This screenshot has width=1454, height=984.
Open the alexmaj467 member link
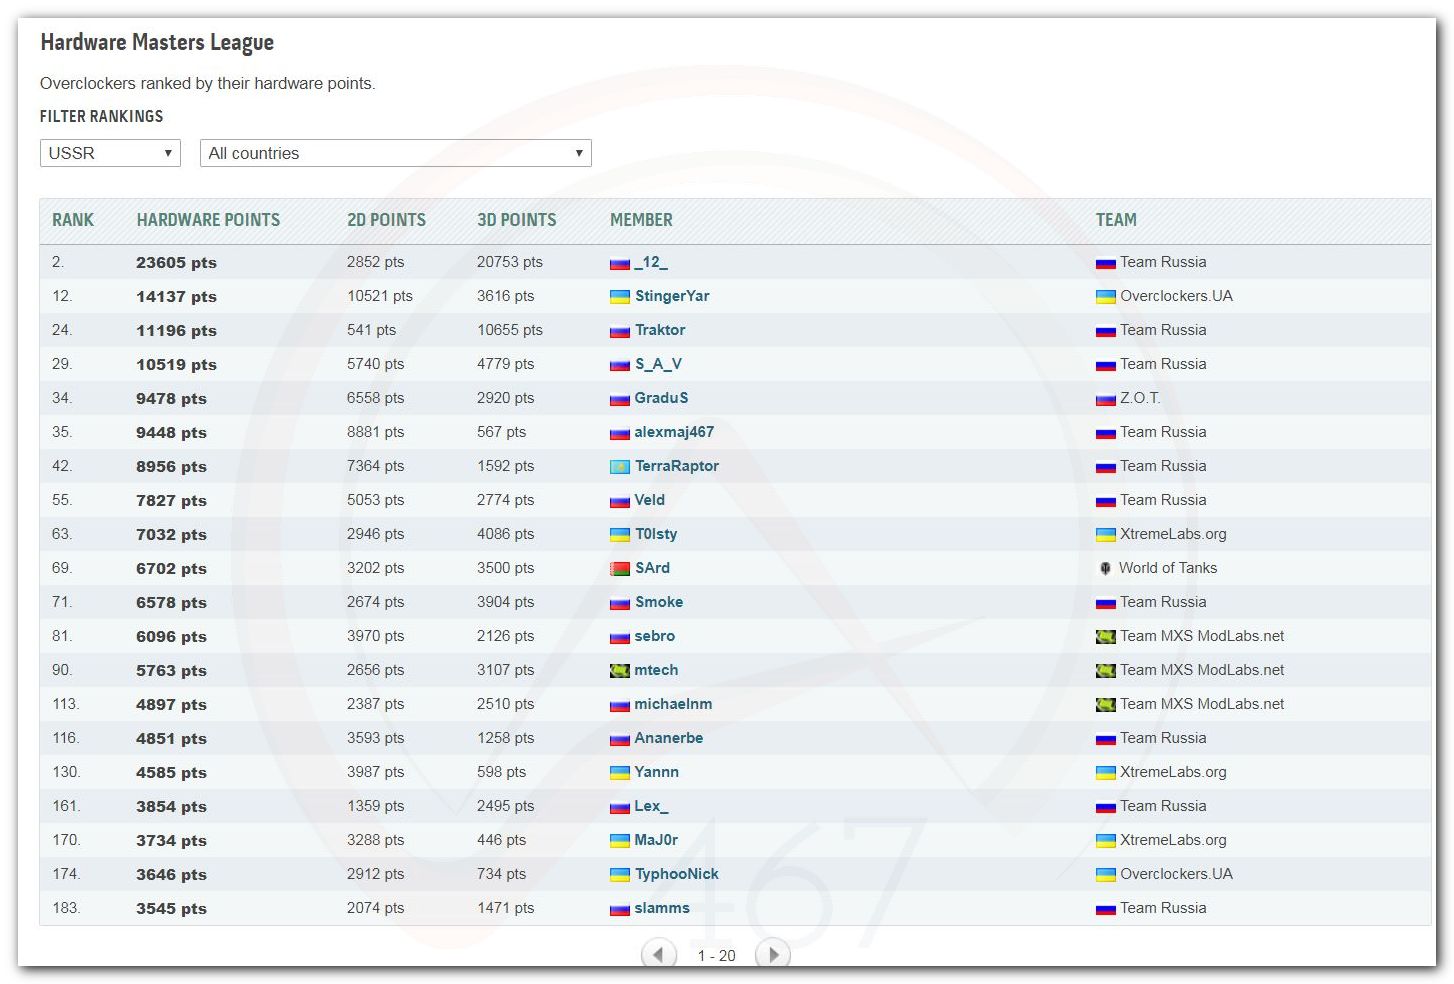[674, 432]
